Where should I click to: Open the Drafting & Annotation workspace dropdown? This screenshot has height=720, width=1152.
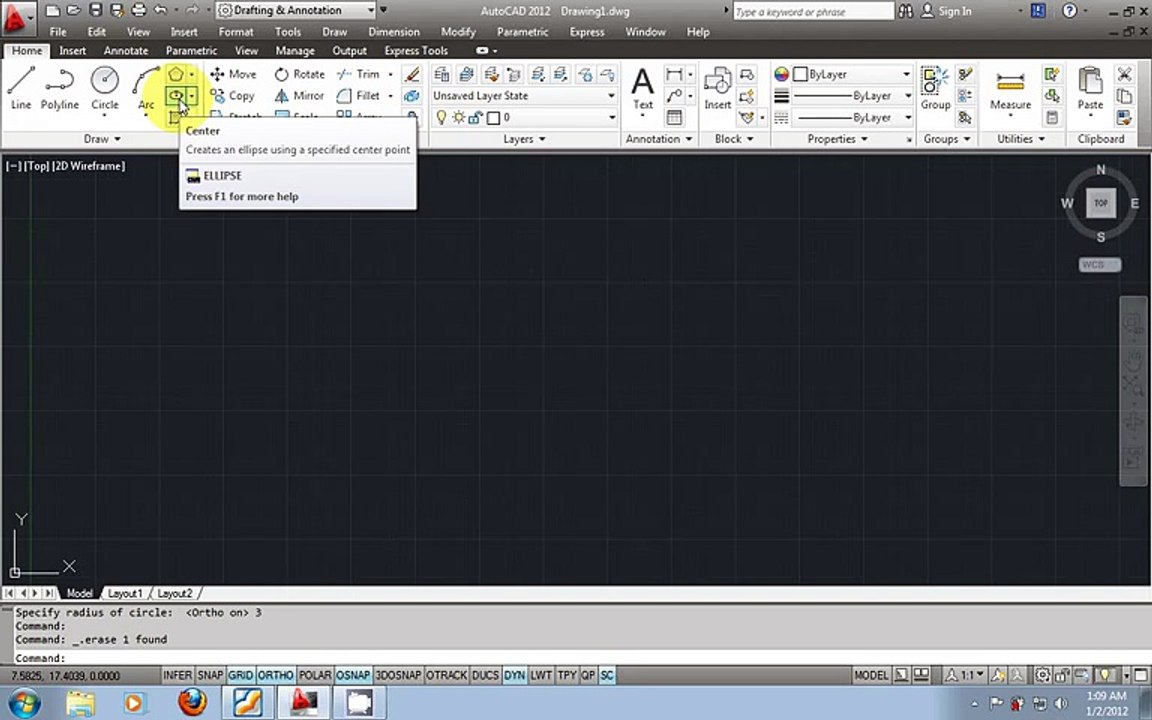[x=297, y=10]
